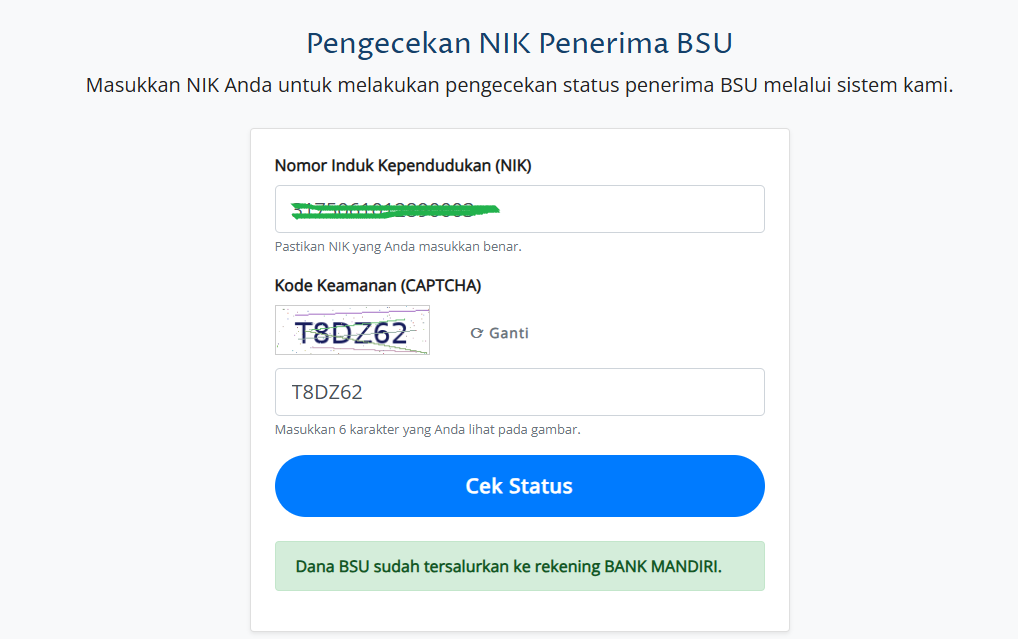This screenshot has width=1018, height=639.
Task: Click the circular refresh icon beside Ganti
Action: pos(477,333)
